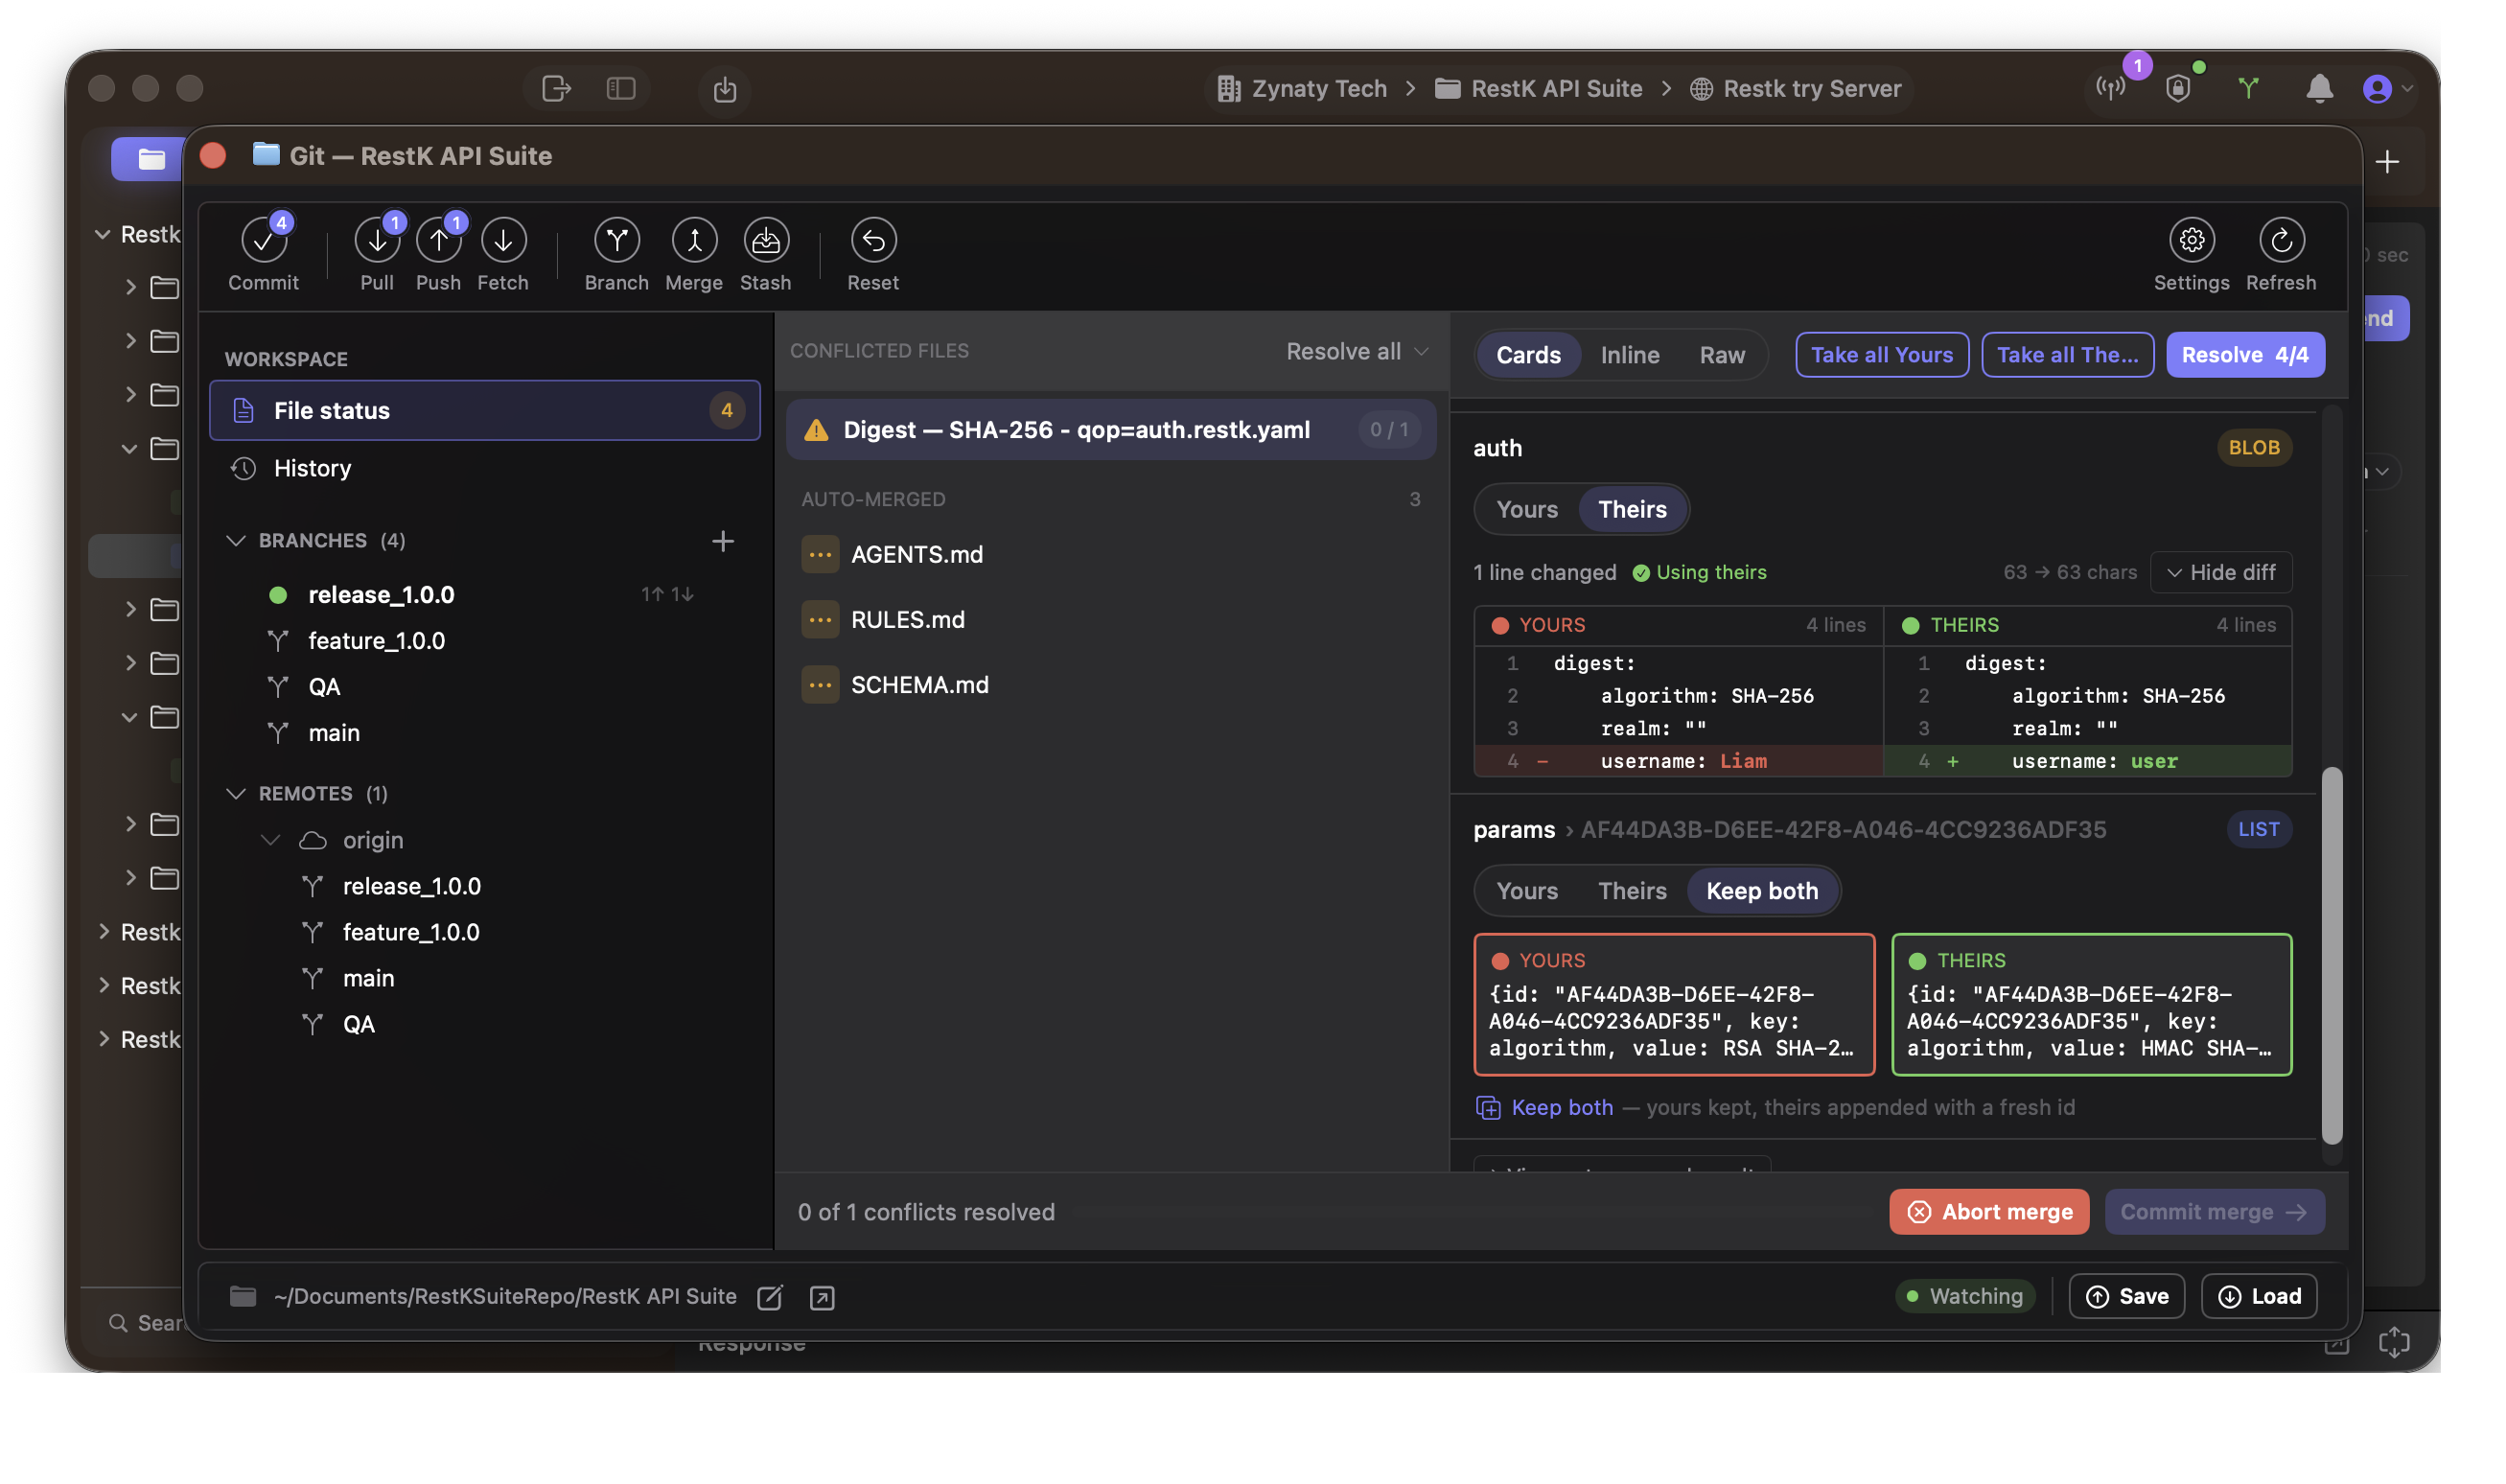
Task: Click the plus icon in the main window
Action: (x=2387, y=161)
